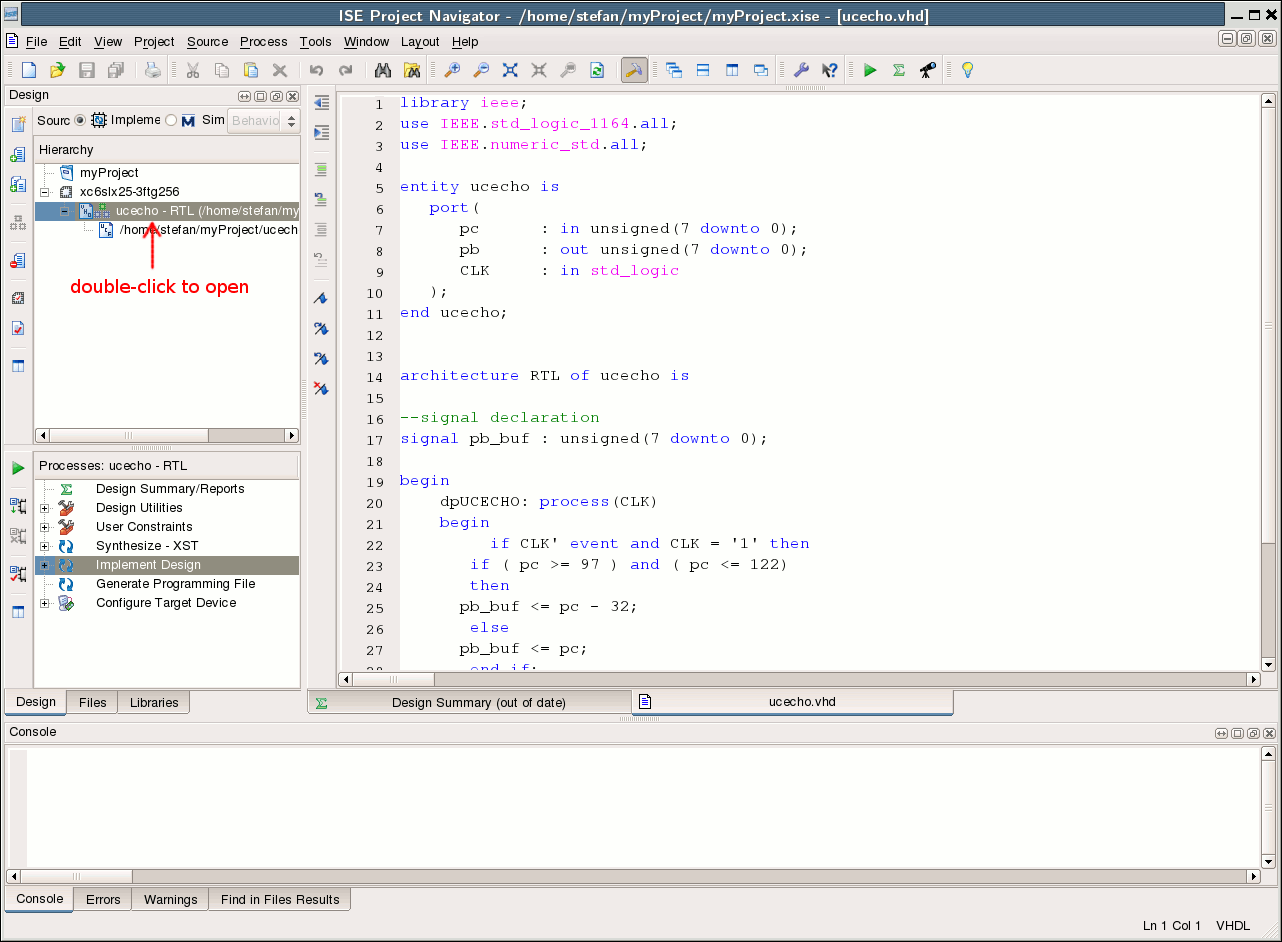Viewport: 1282px width, 942px height.
Task: Open the Design Summary (out of date) tab
Action: click(478, 702)
